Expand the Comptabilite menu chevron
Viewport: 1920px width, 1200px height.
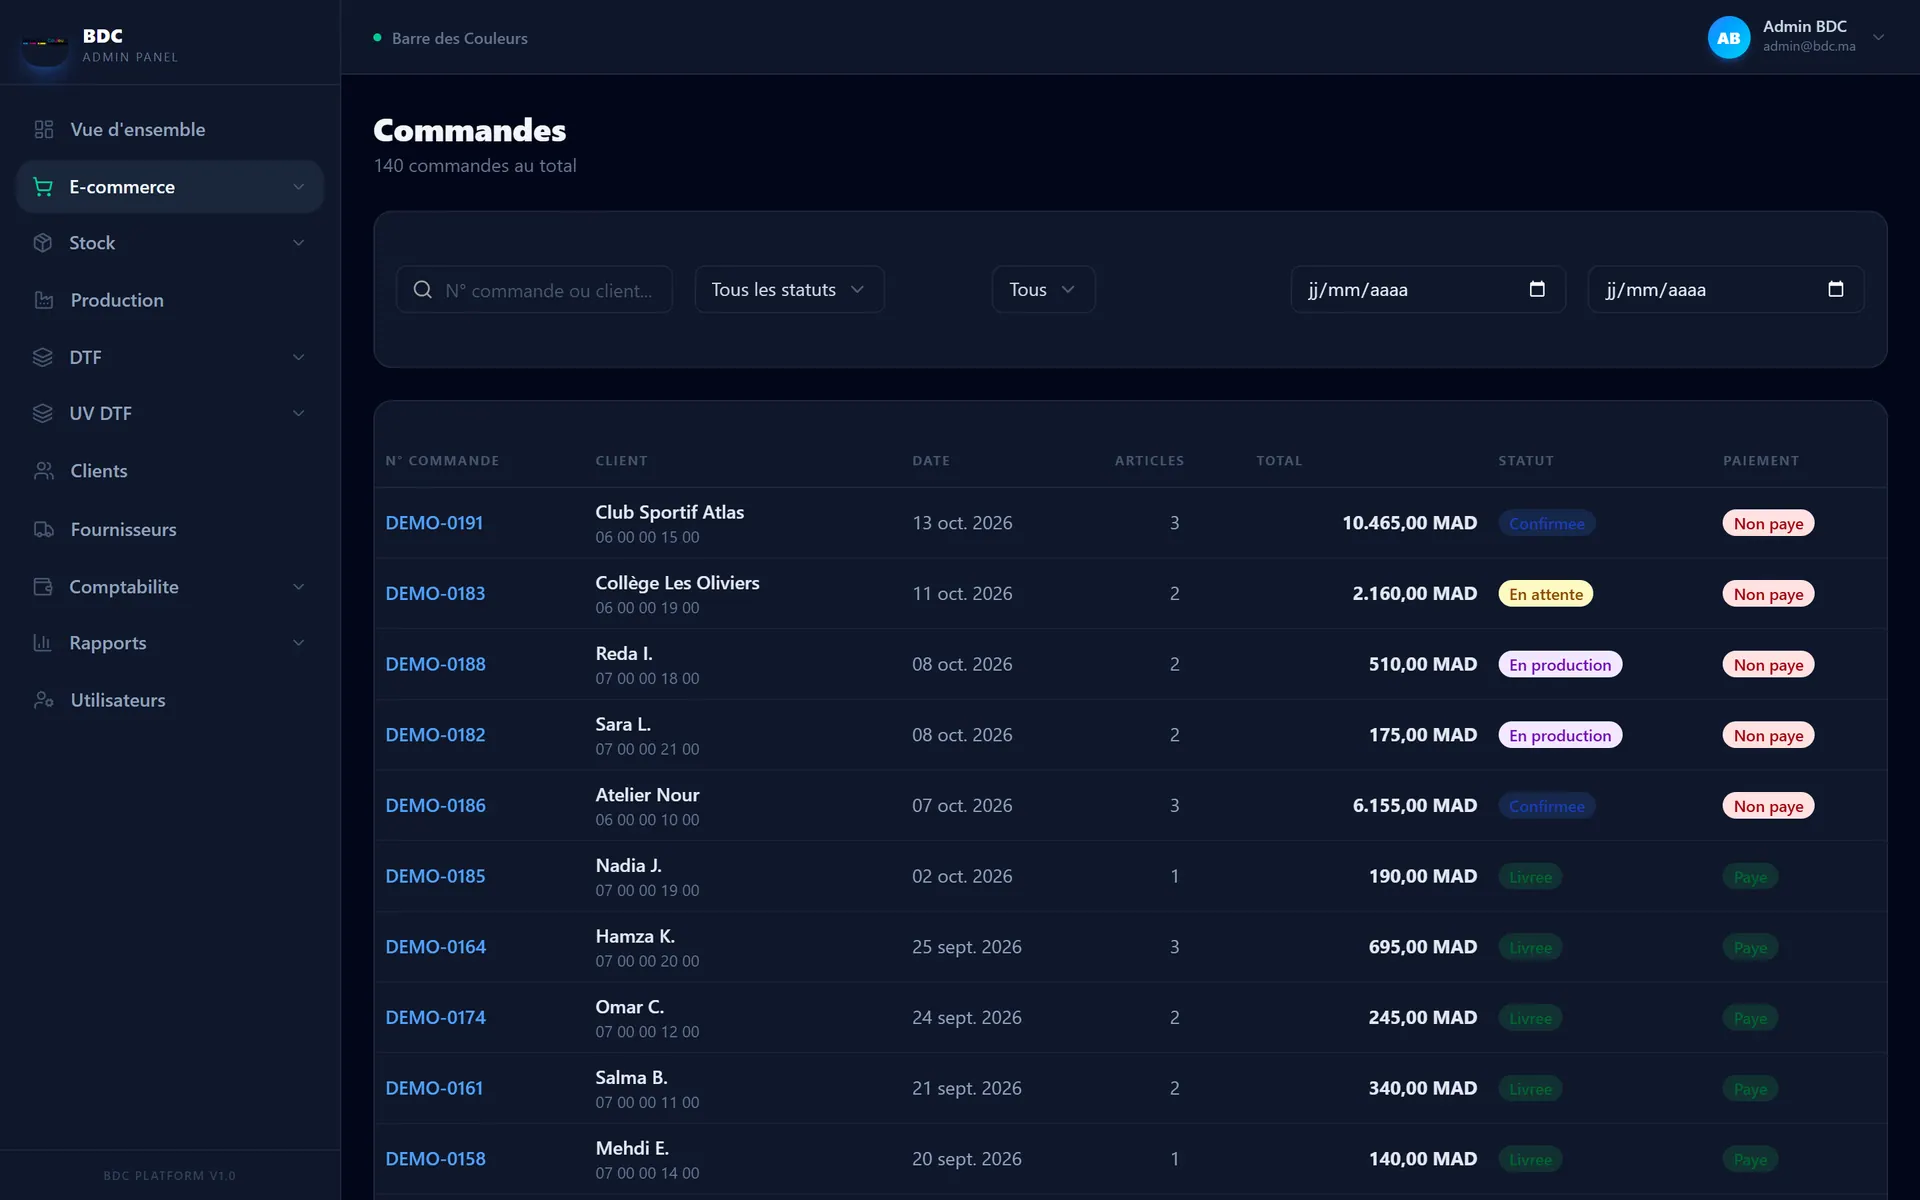tap(298, 587)
